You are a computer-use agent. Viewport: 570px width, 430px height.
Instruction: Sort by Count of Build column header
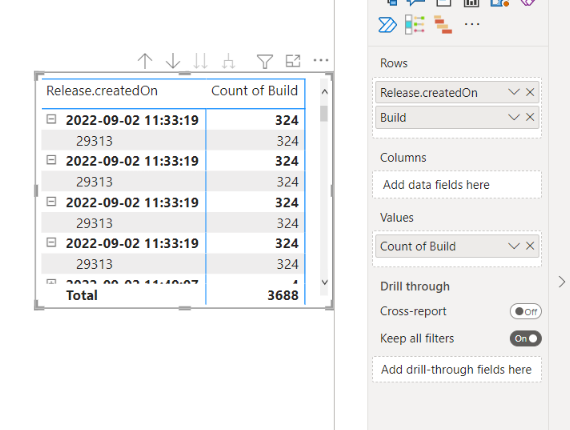tap(254, 91)
